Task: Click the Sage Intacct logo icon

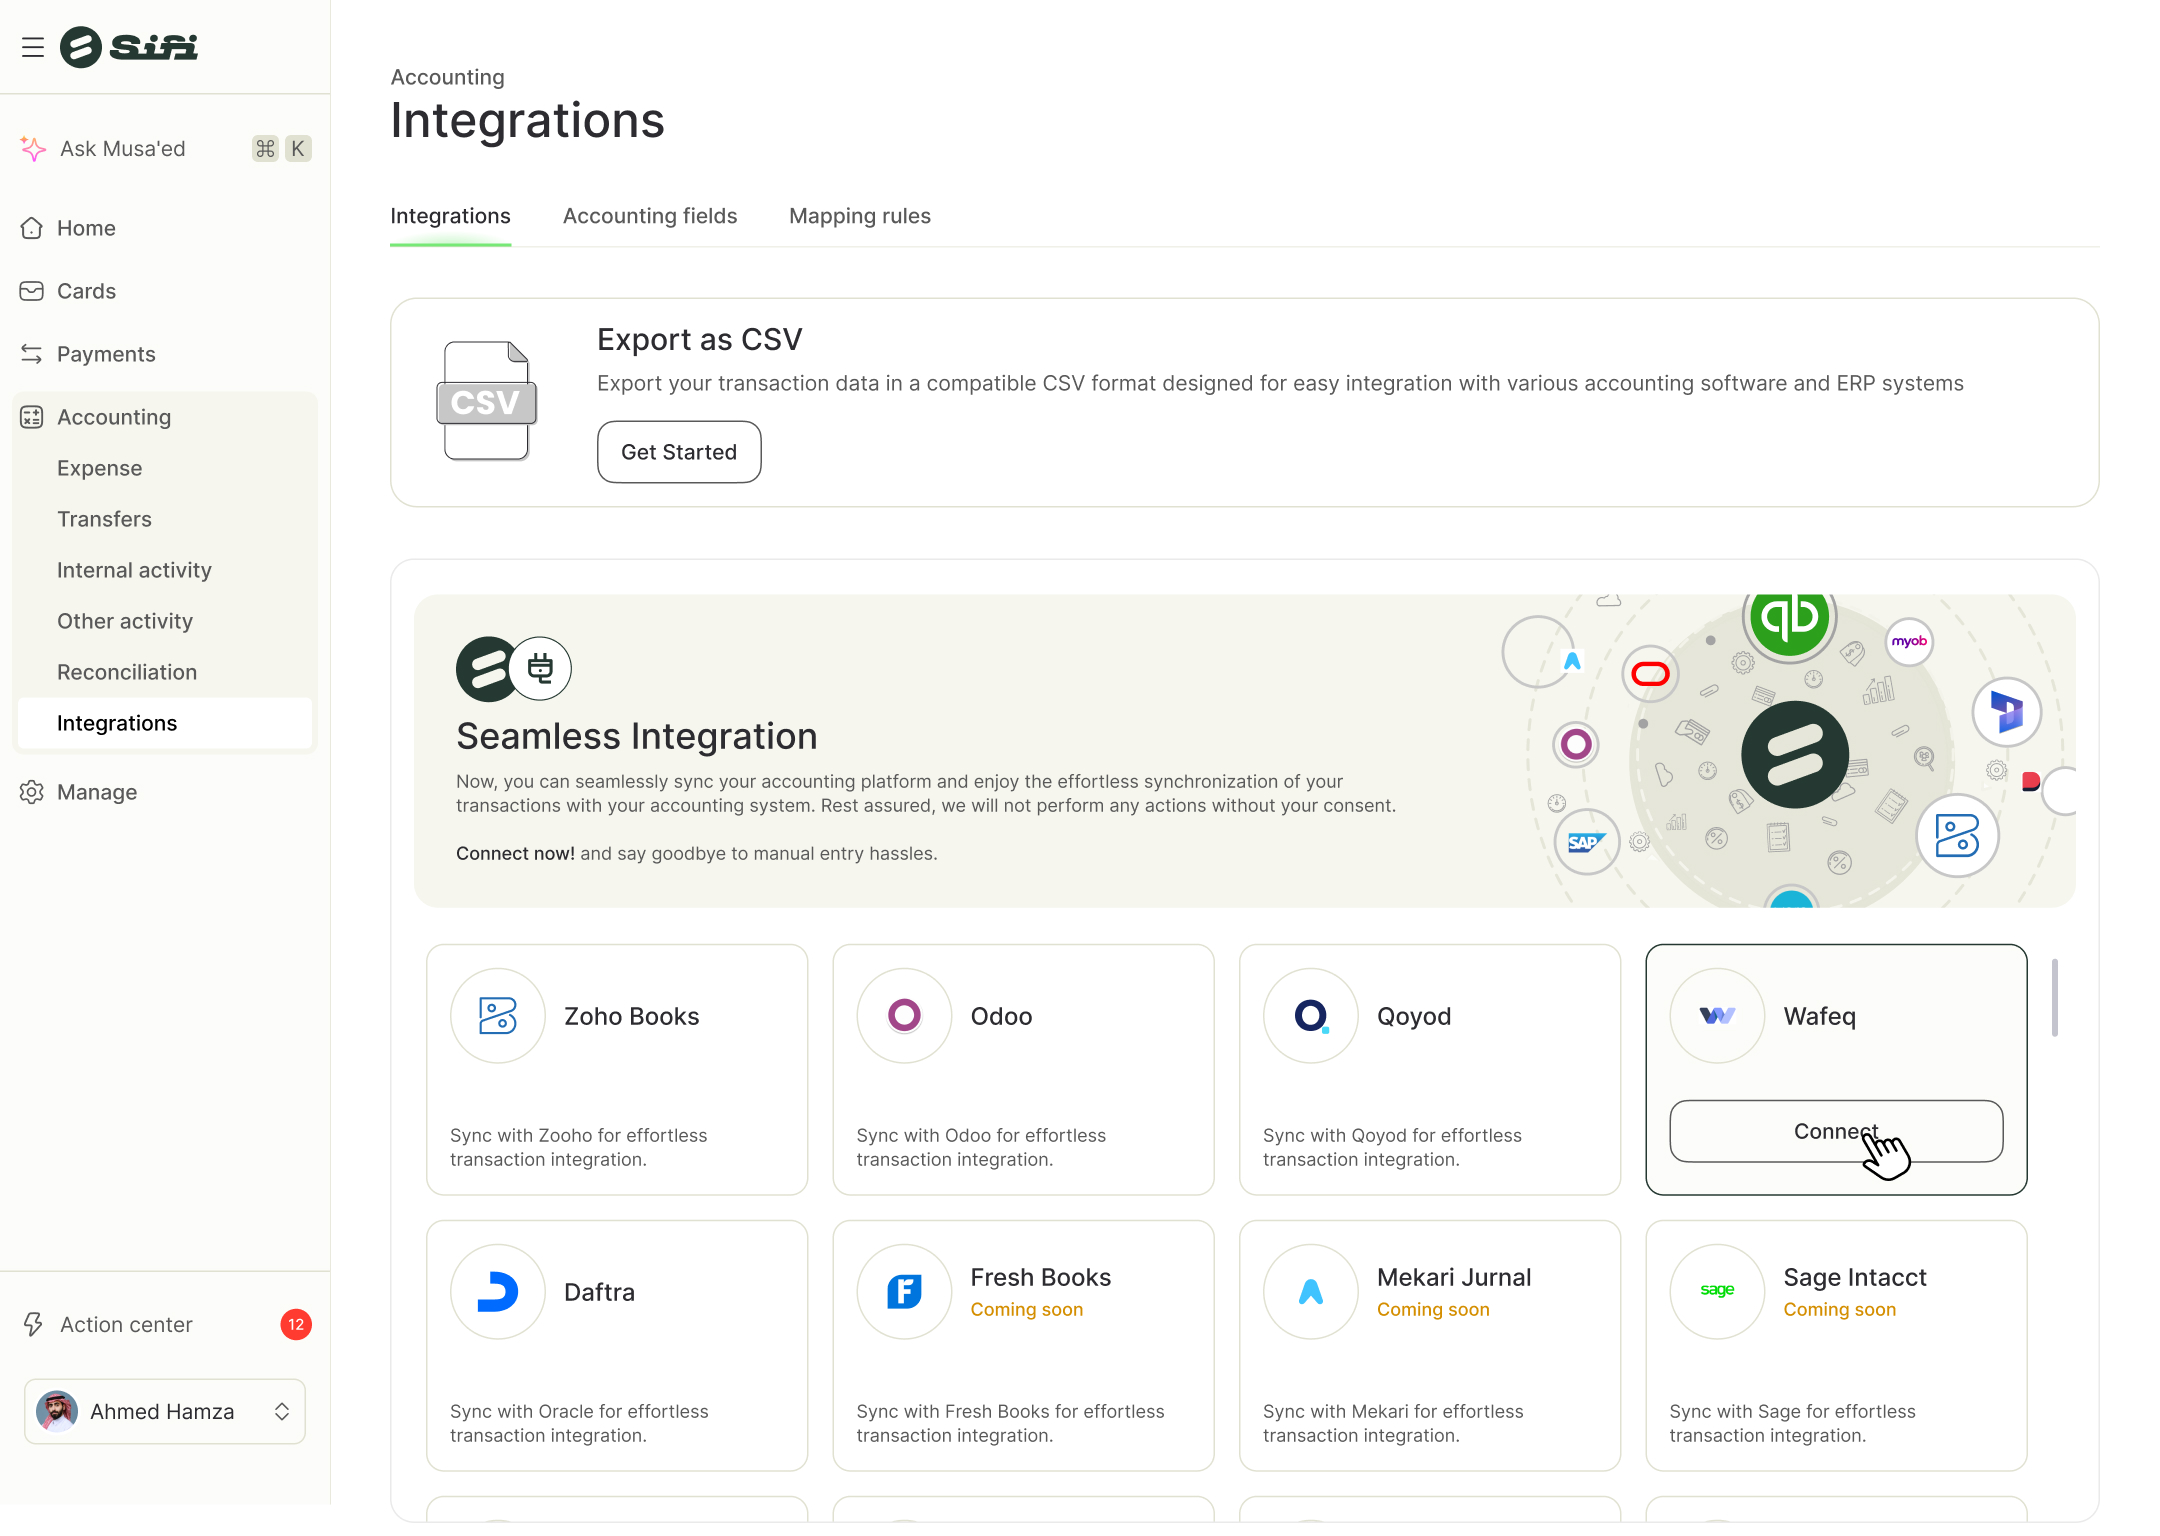Action: [1717, 1292]
